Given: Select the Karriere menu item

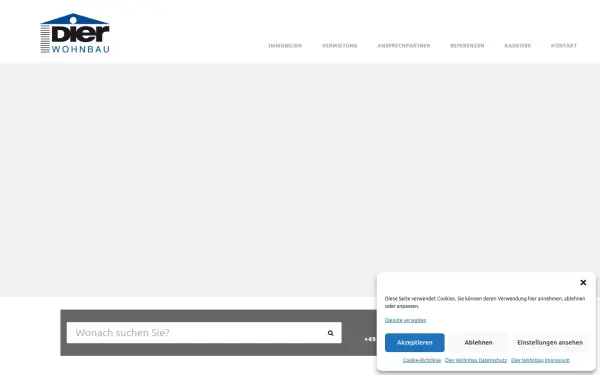Looking at the screenshot, I should point(518,46).
